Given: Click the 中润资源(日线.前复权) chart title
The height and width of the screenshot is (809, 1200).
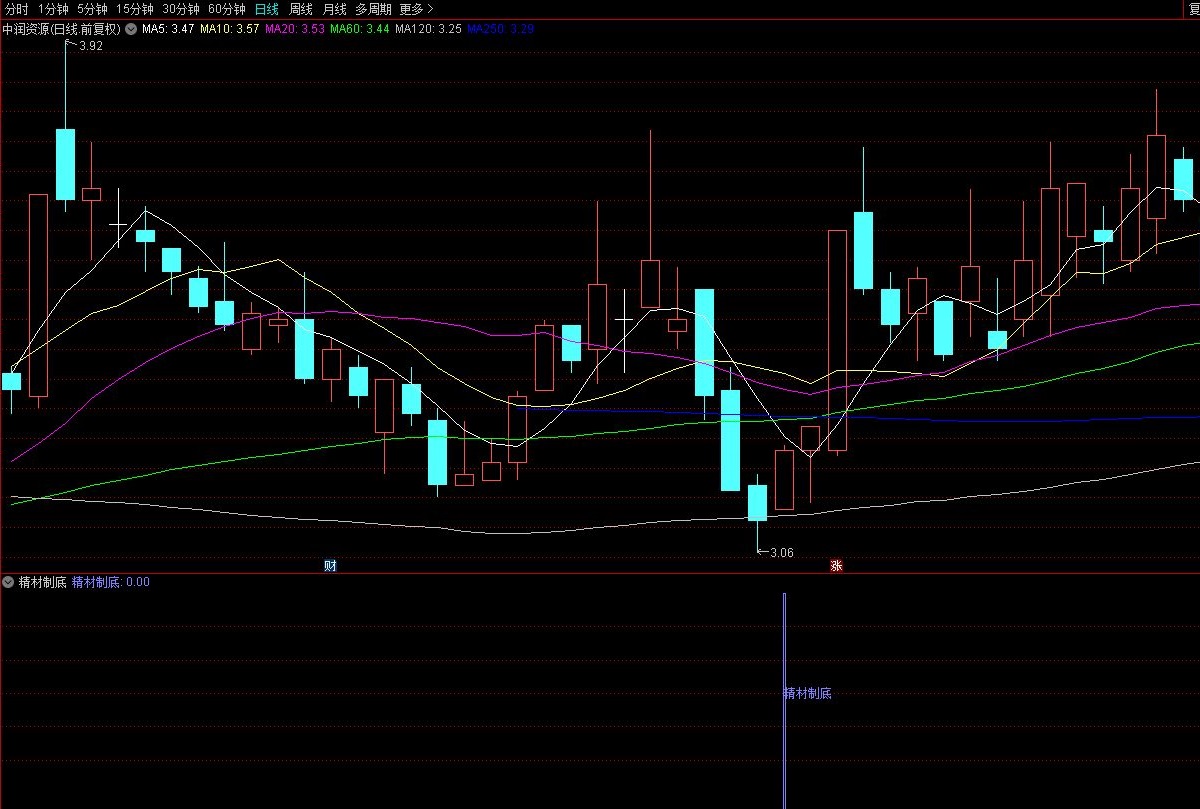Looking at the screenshot, I should 61,29.
